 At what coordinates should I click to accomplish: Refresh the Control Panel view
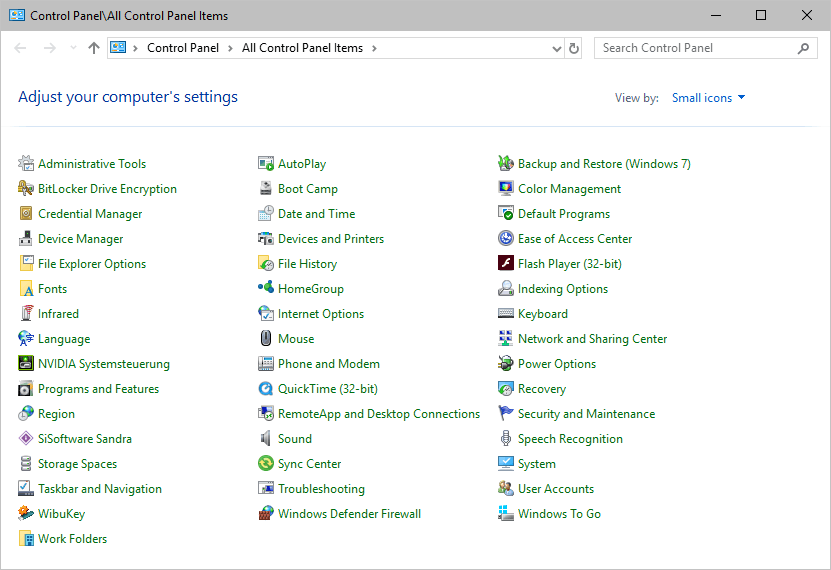(x=574, y=48)
